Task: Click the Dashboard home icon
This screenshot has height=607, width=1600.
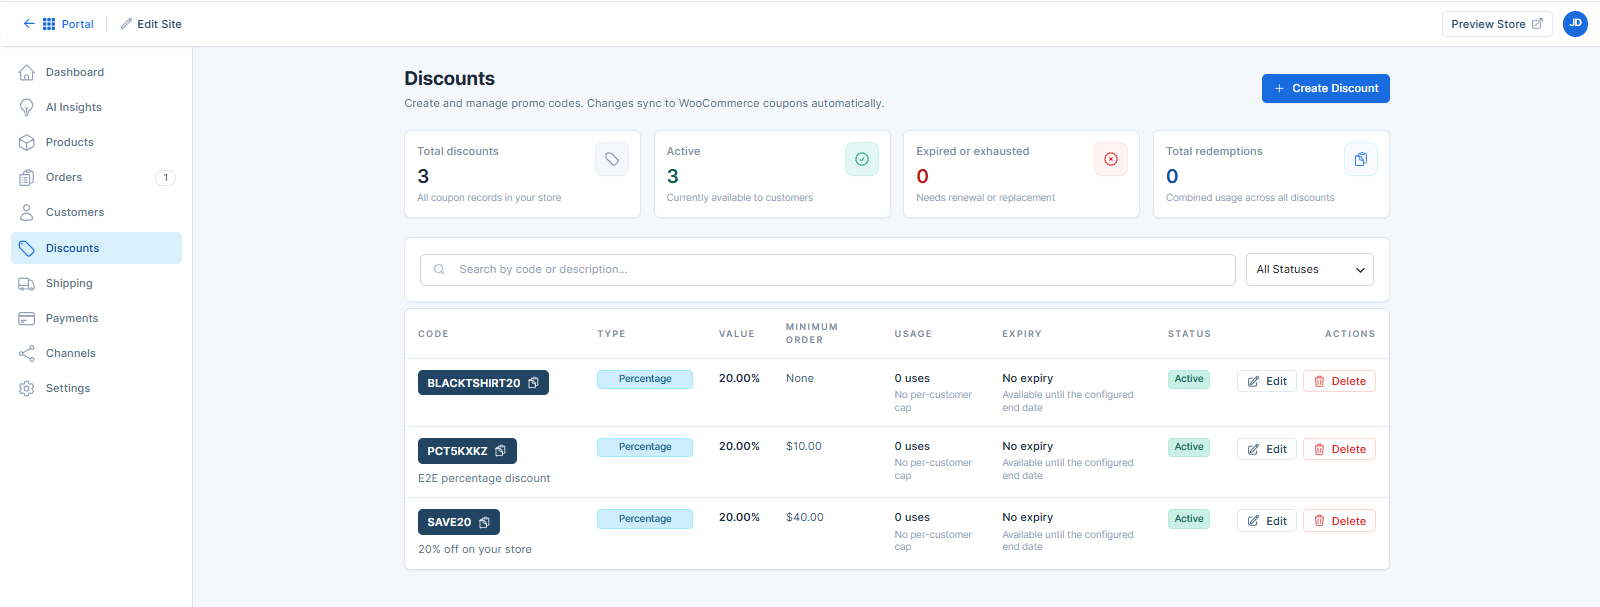Action: click(27, 72)
